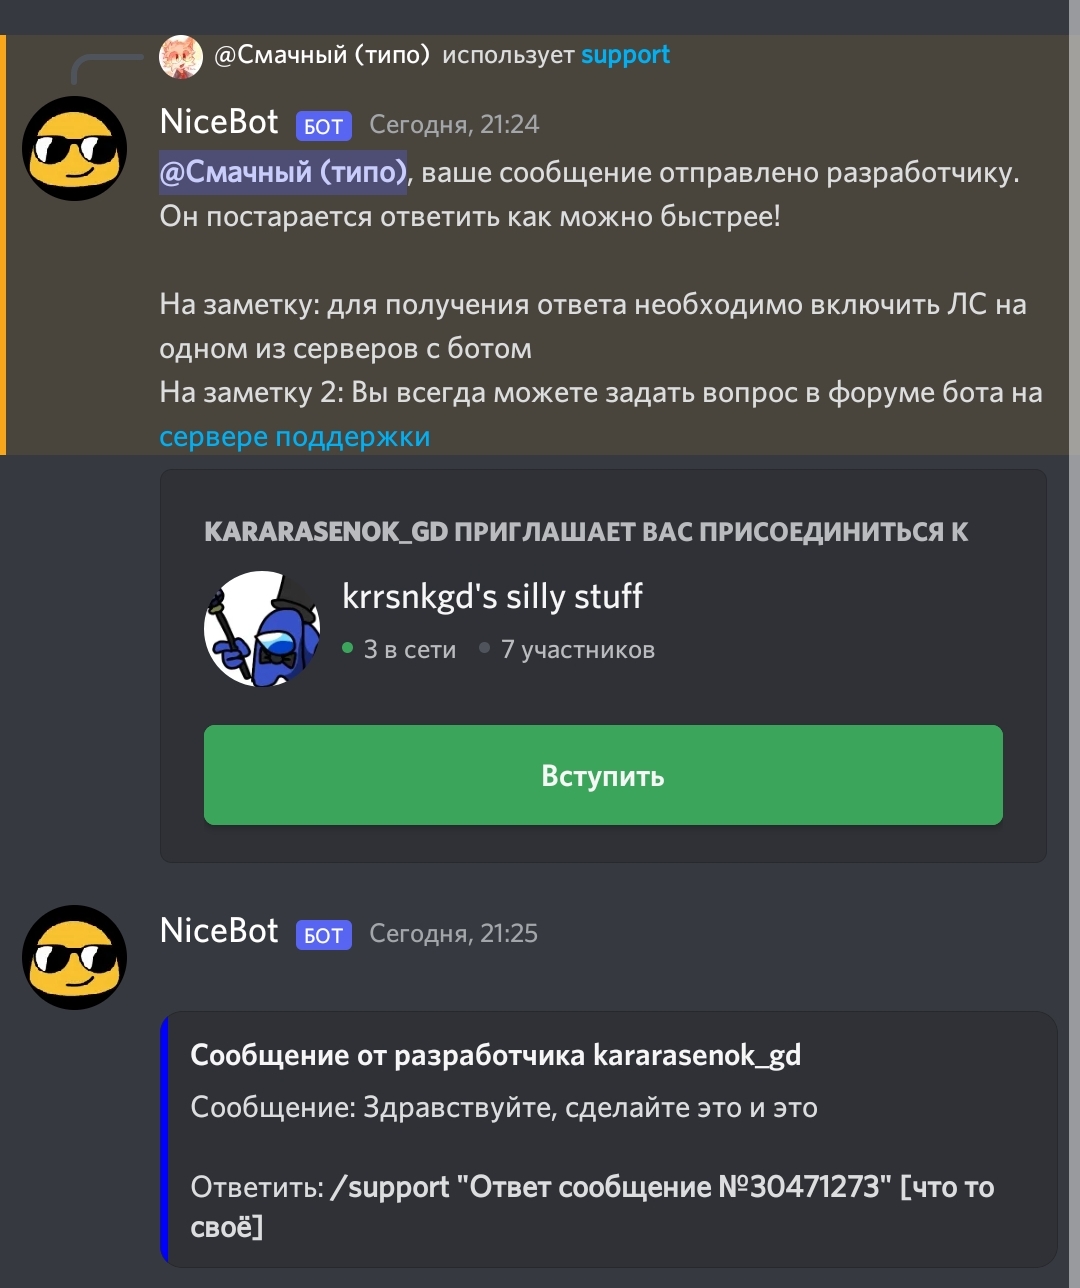Open the small Смачный avatar in the reply header
This screenshot has height=1288, width=1080.
181,57
